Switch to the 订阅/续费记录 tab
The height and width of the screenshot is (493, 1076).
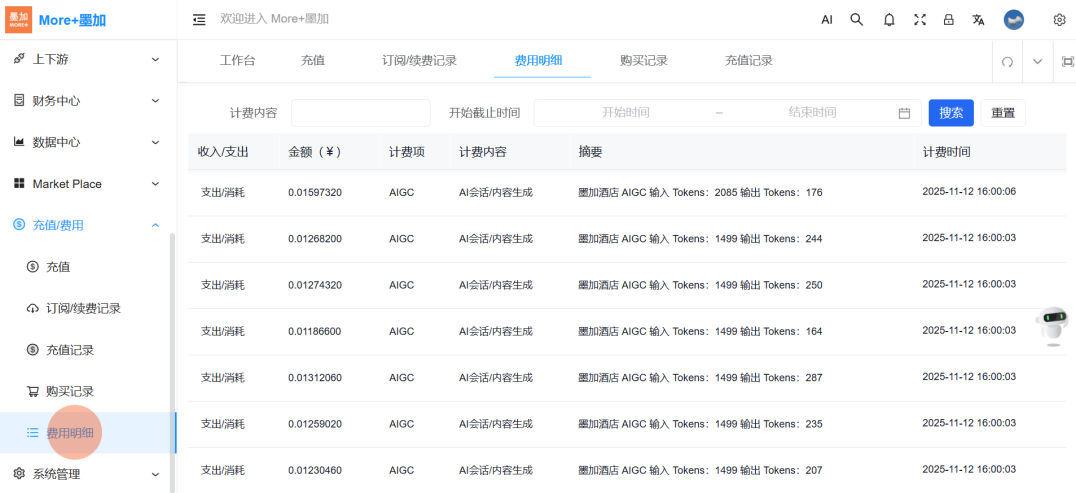pos(419,61)
